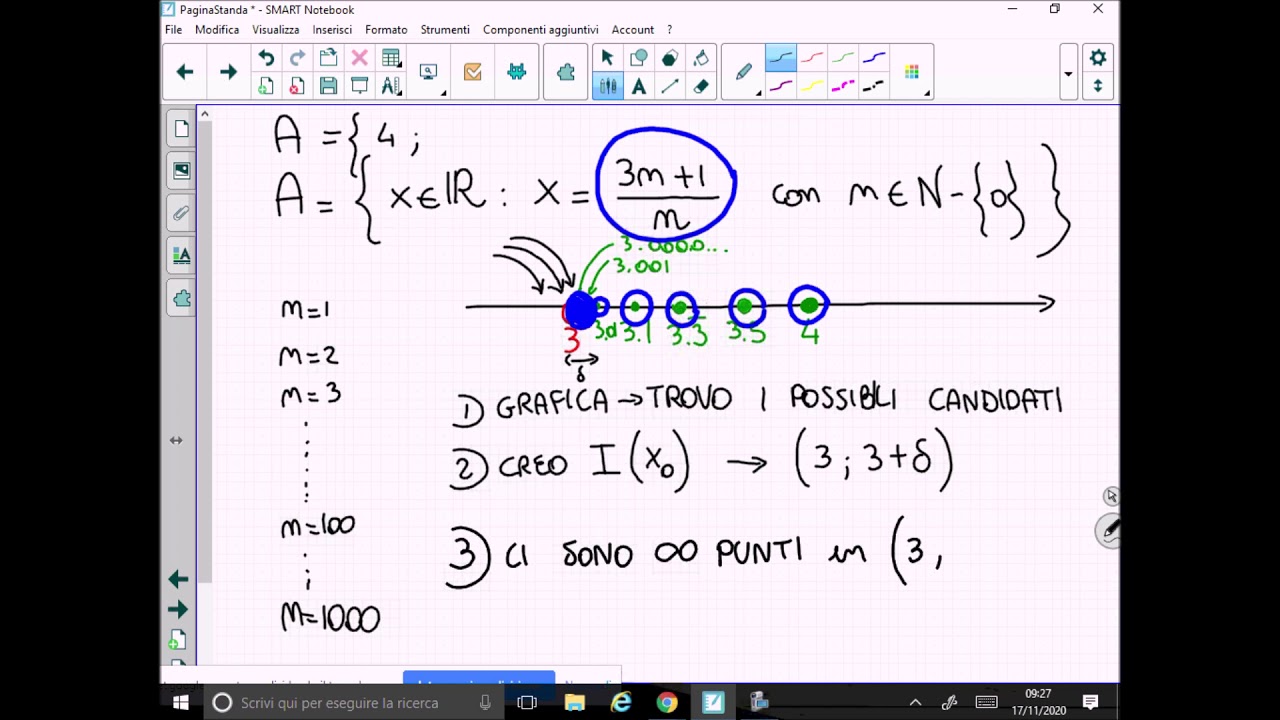Viewport: 1280px width, 720px height.
Task: Open the Modifica menu
Action: [217, 30]
